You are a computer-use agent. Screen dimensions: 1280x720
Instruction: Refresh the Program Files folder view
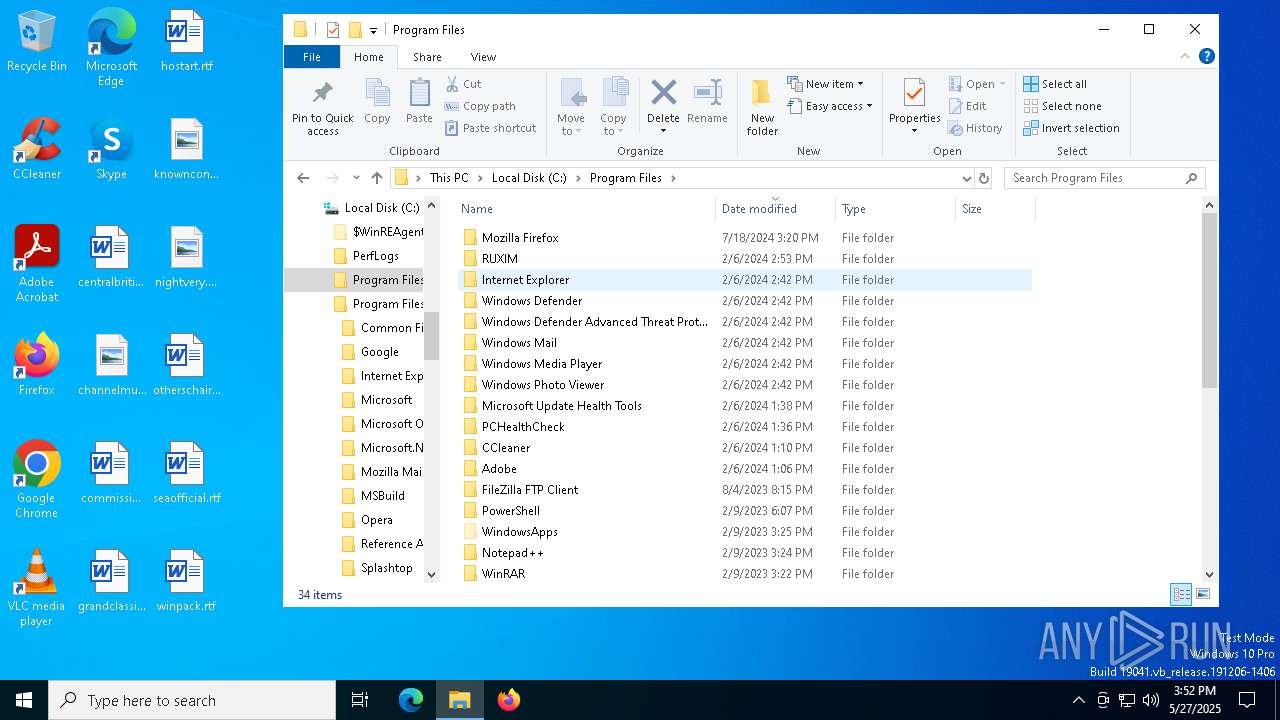pyautogui.click(x=984, y=178)
